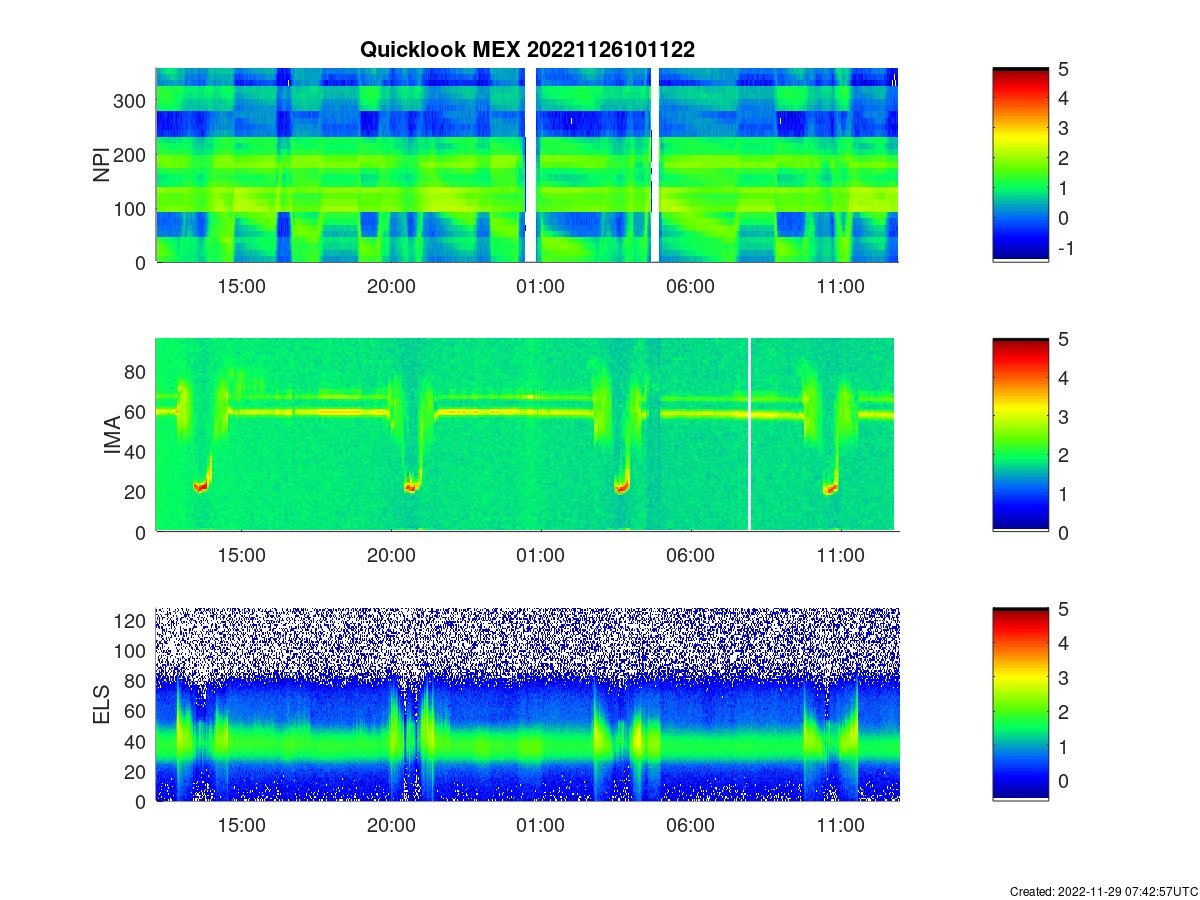Click the 06:00 tick label under ELS plot
The image size is (1200, 900).
[690, 826]
